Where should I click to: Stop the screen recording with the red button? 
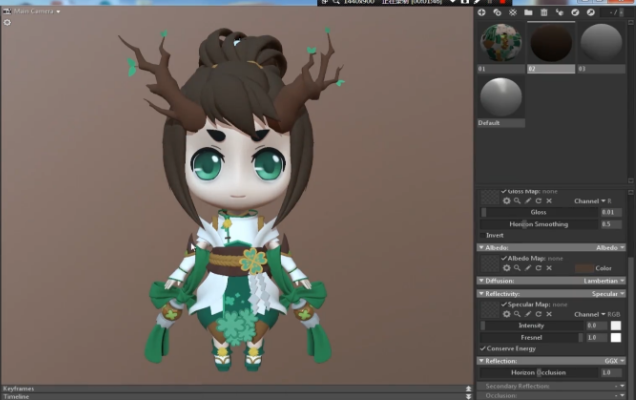pos(503,2)
